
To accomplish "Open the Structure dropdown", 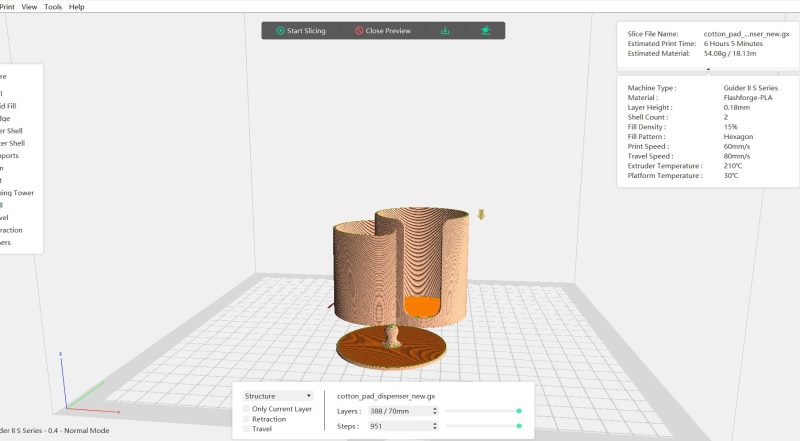I will pos(279,396).
